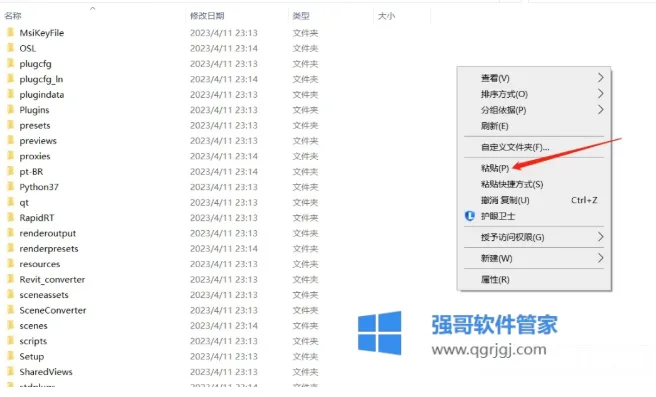Click the MsiKeyFile folder icon
The width and height of the screenshot is (656, 397).
(x=11, y=32)
